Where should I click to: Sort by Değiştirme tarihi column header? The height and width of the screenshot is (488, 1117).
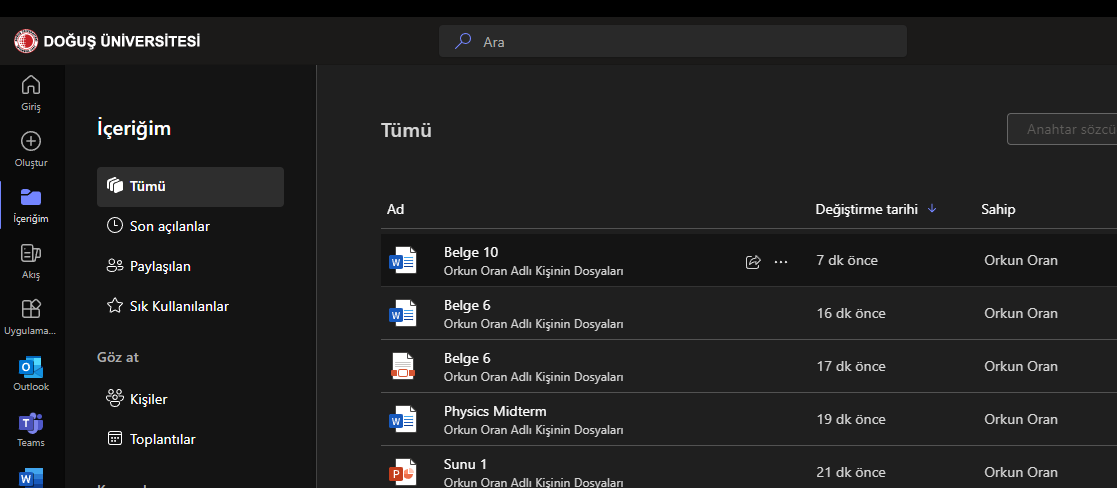tap(866, 209)
